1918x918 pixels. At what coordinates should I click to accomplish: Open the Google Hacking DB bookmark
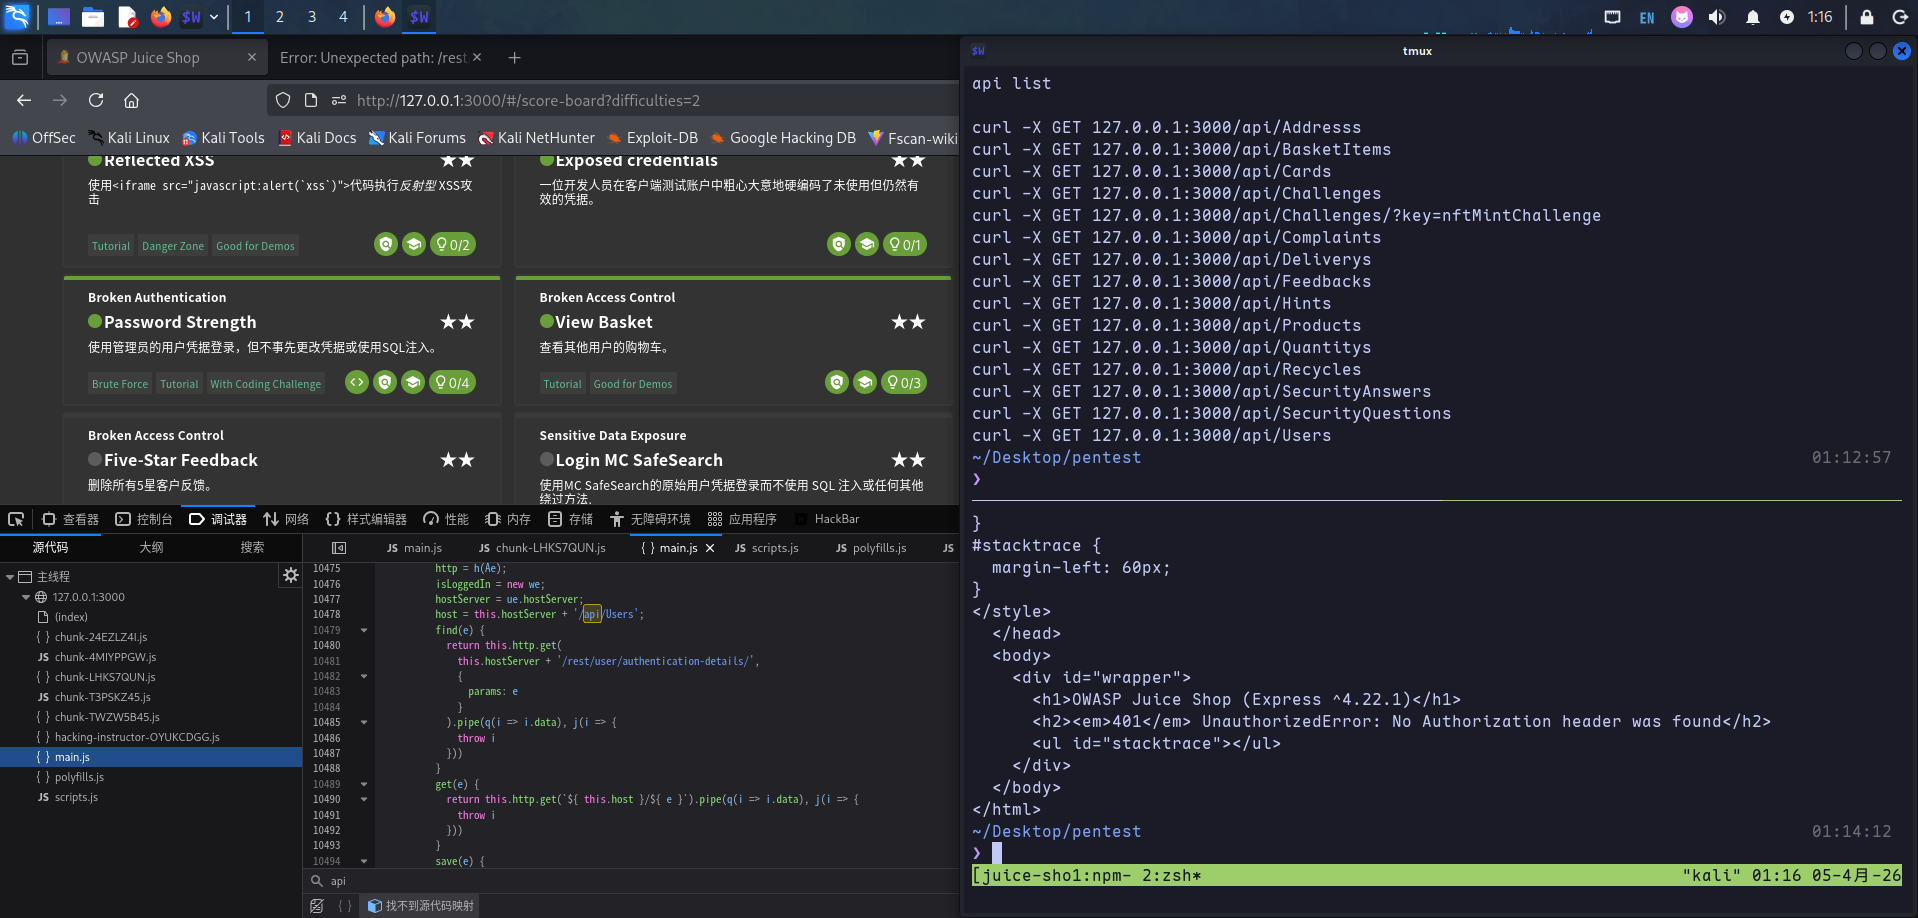point(783,138)
